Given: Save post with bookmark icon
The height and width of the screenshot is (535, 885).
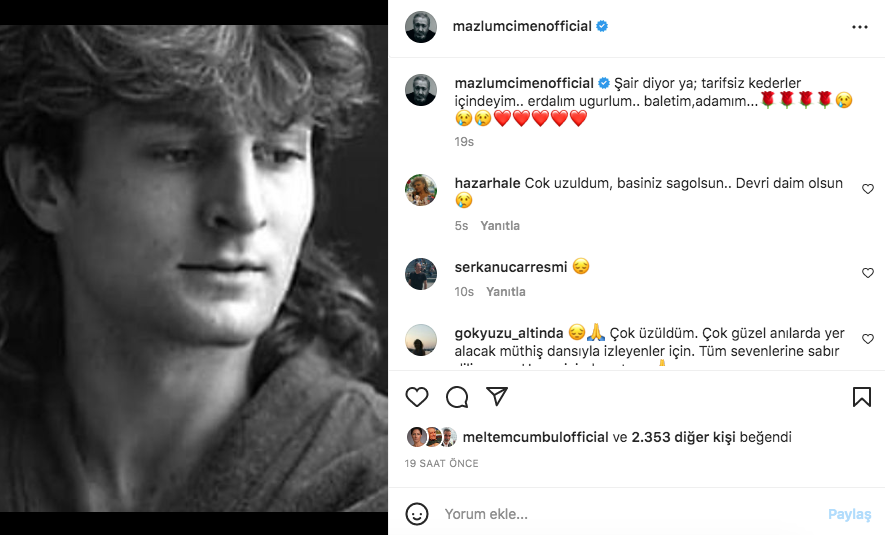Looking at the screenshot, I should tap(861, 397).
